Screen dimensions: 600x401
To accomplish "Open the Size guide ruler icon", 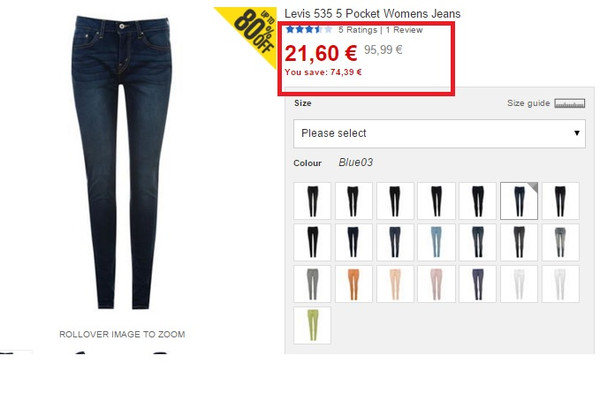I will 570,103.
